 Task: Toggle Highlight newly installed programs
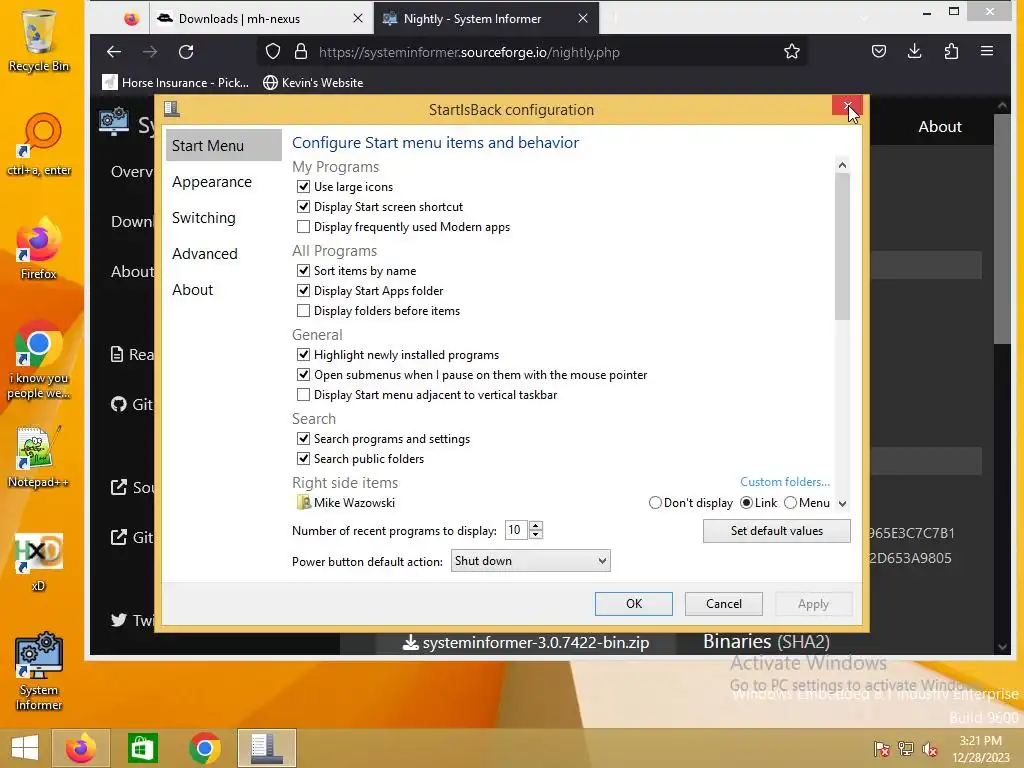point(303,355)
